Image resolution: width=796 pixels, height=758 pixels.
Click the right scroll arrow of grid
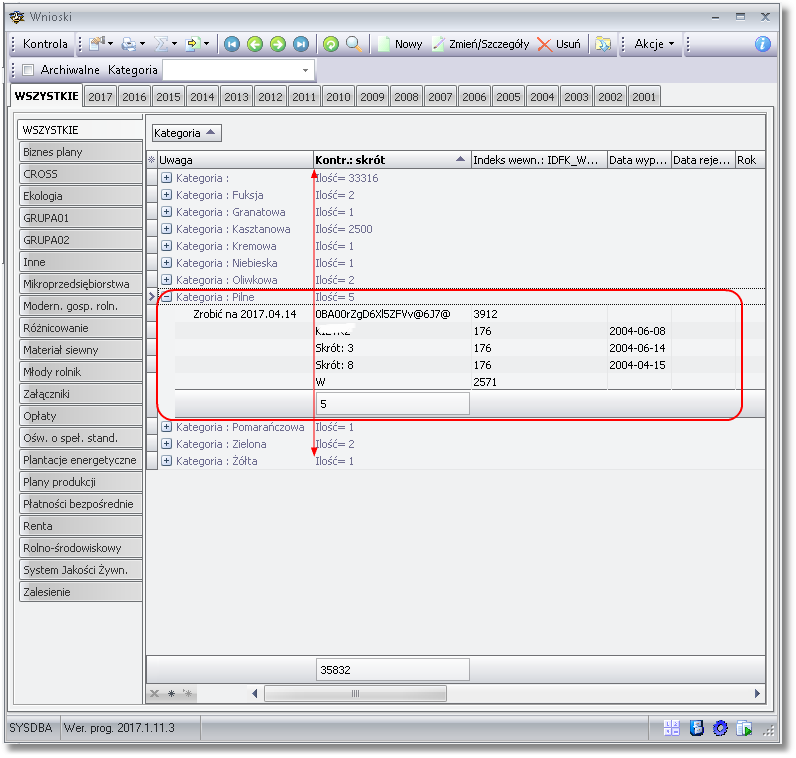(757, 693)
